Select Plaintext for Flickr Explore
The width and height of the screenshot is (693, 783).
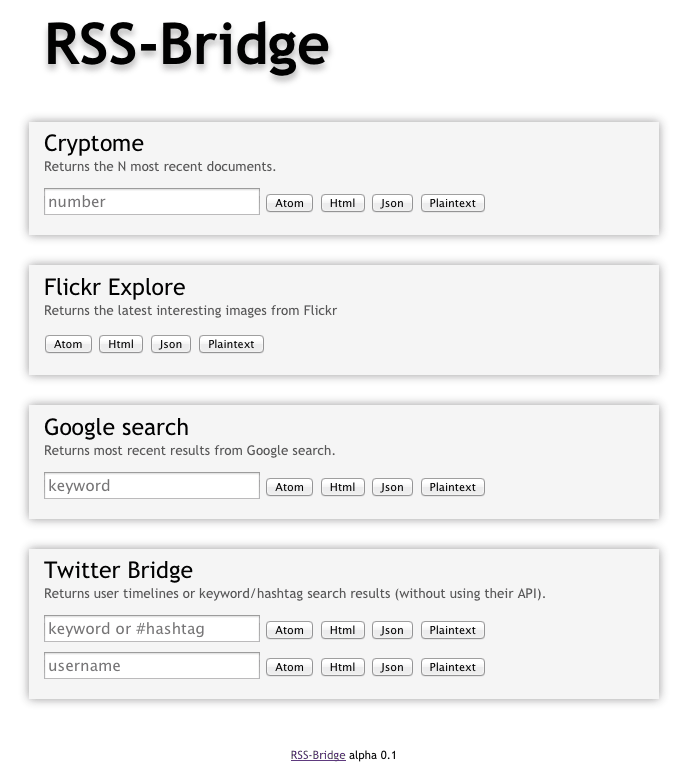coord(231,344)
